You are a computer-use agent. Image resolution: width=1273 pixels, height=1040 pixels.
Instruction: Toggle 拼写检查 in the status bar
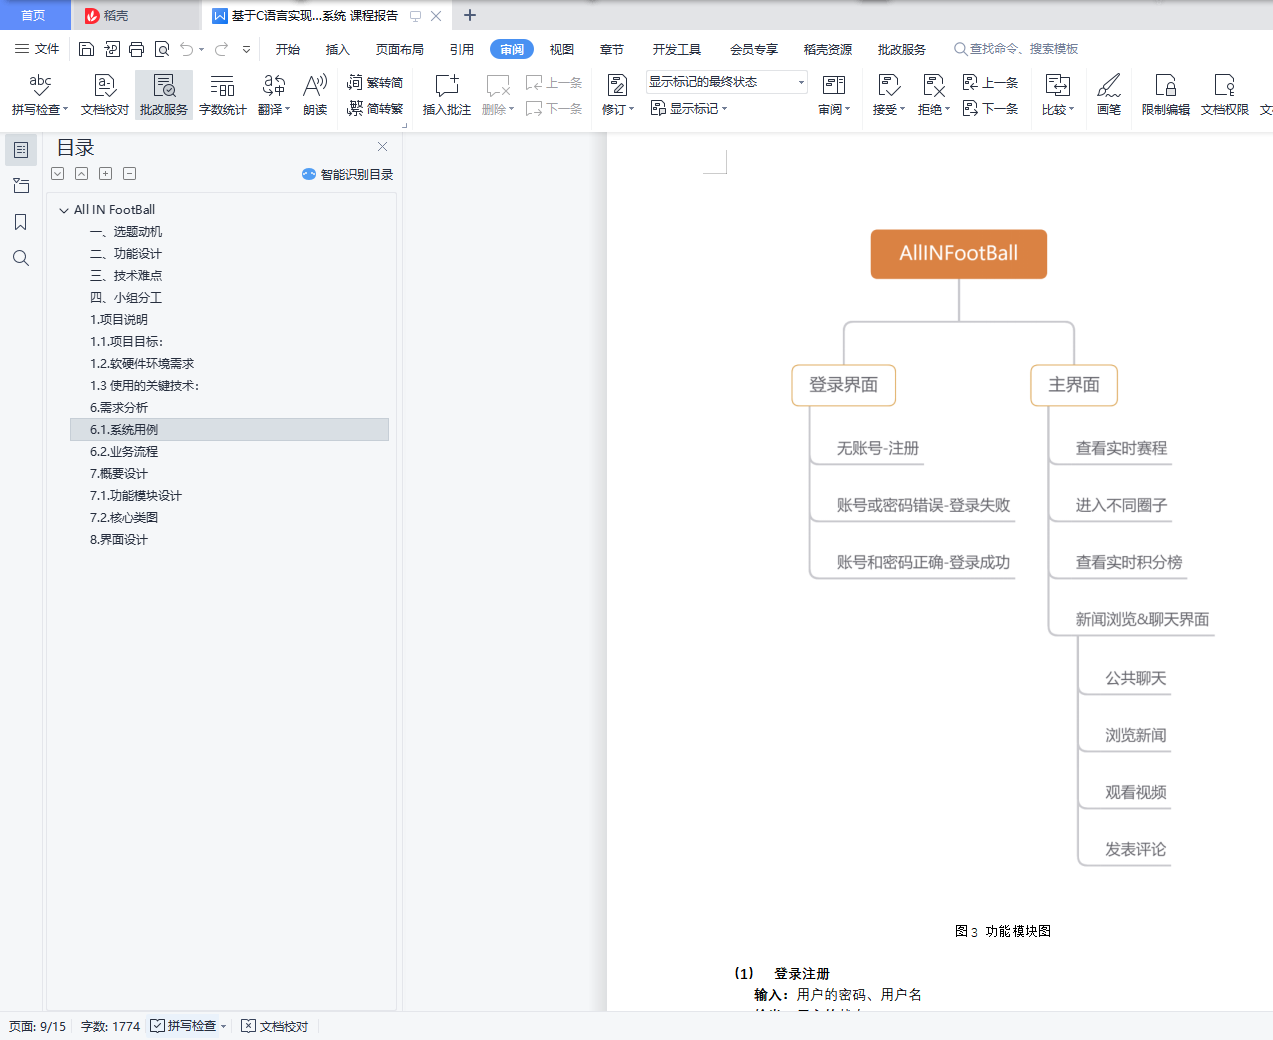(x=189, y=1026)
